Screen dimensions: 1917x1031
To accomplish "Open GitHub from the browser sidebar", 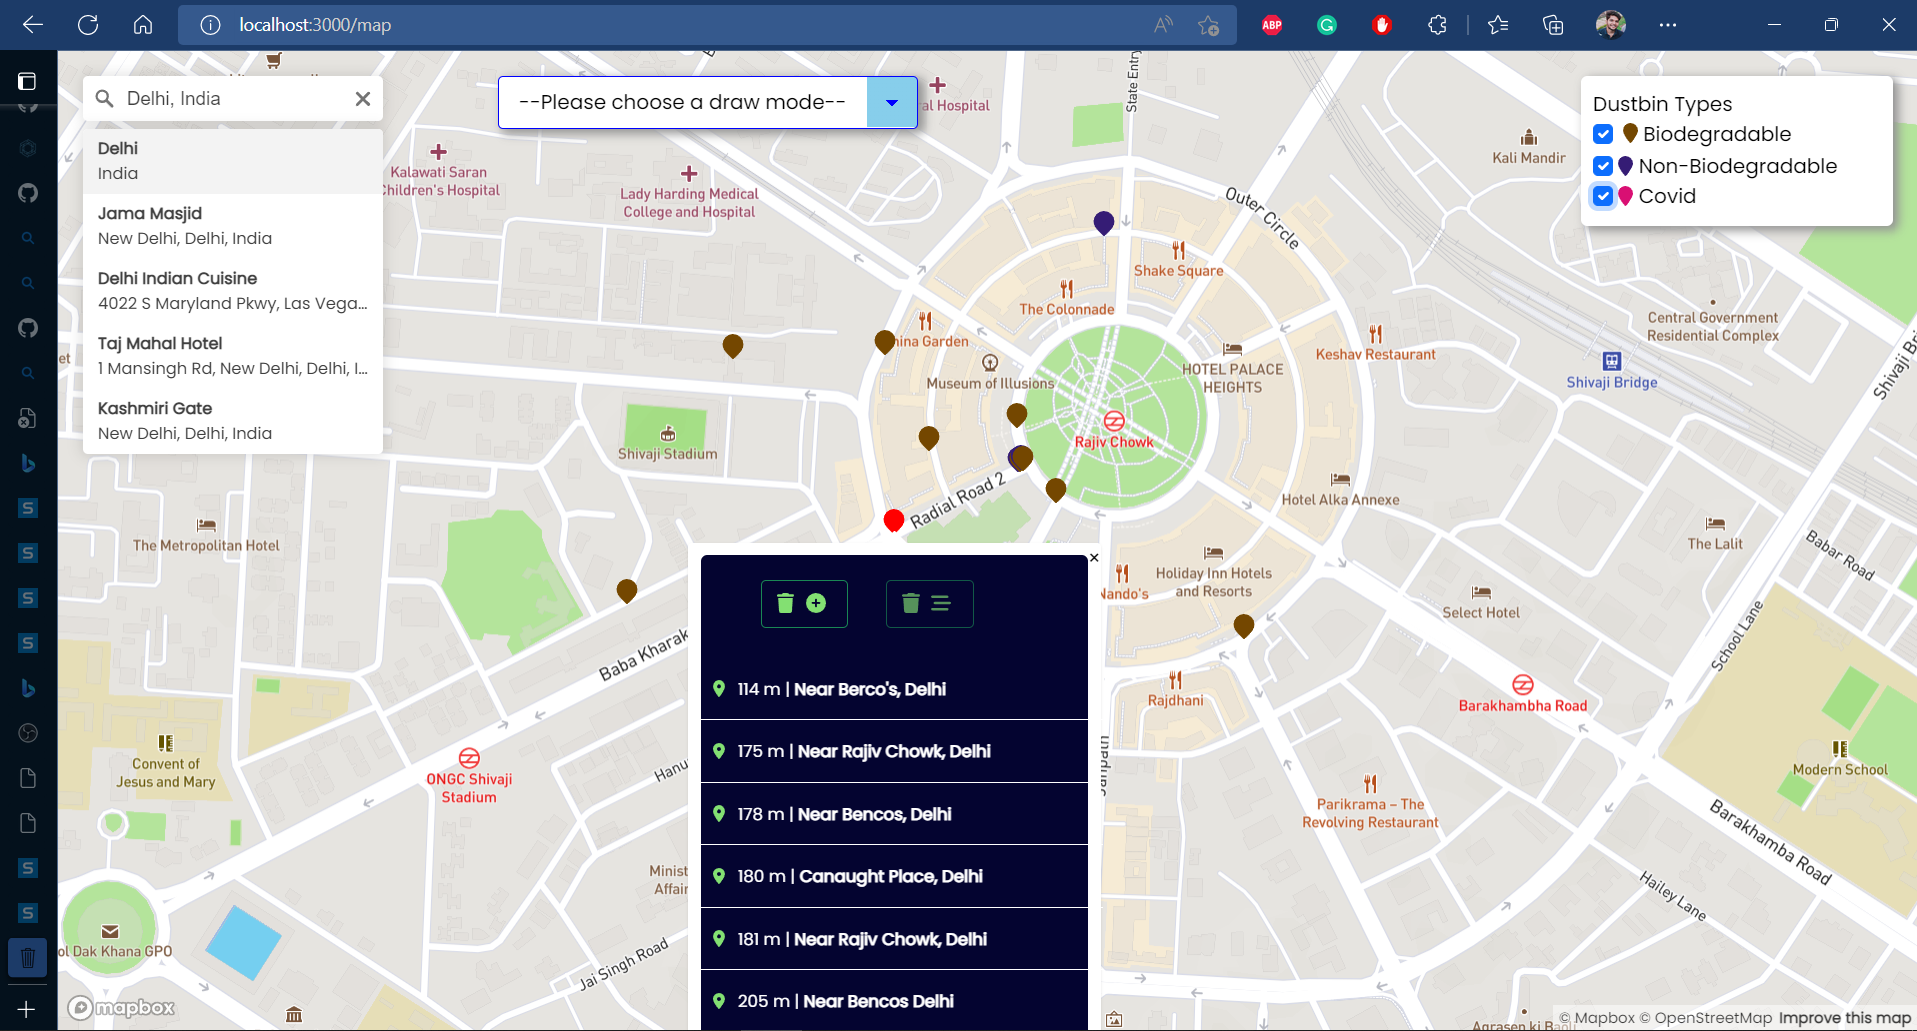I will click(27, 192).
